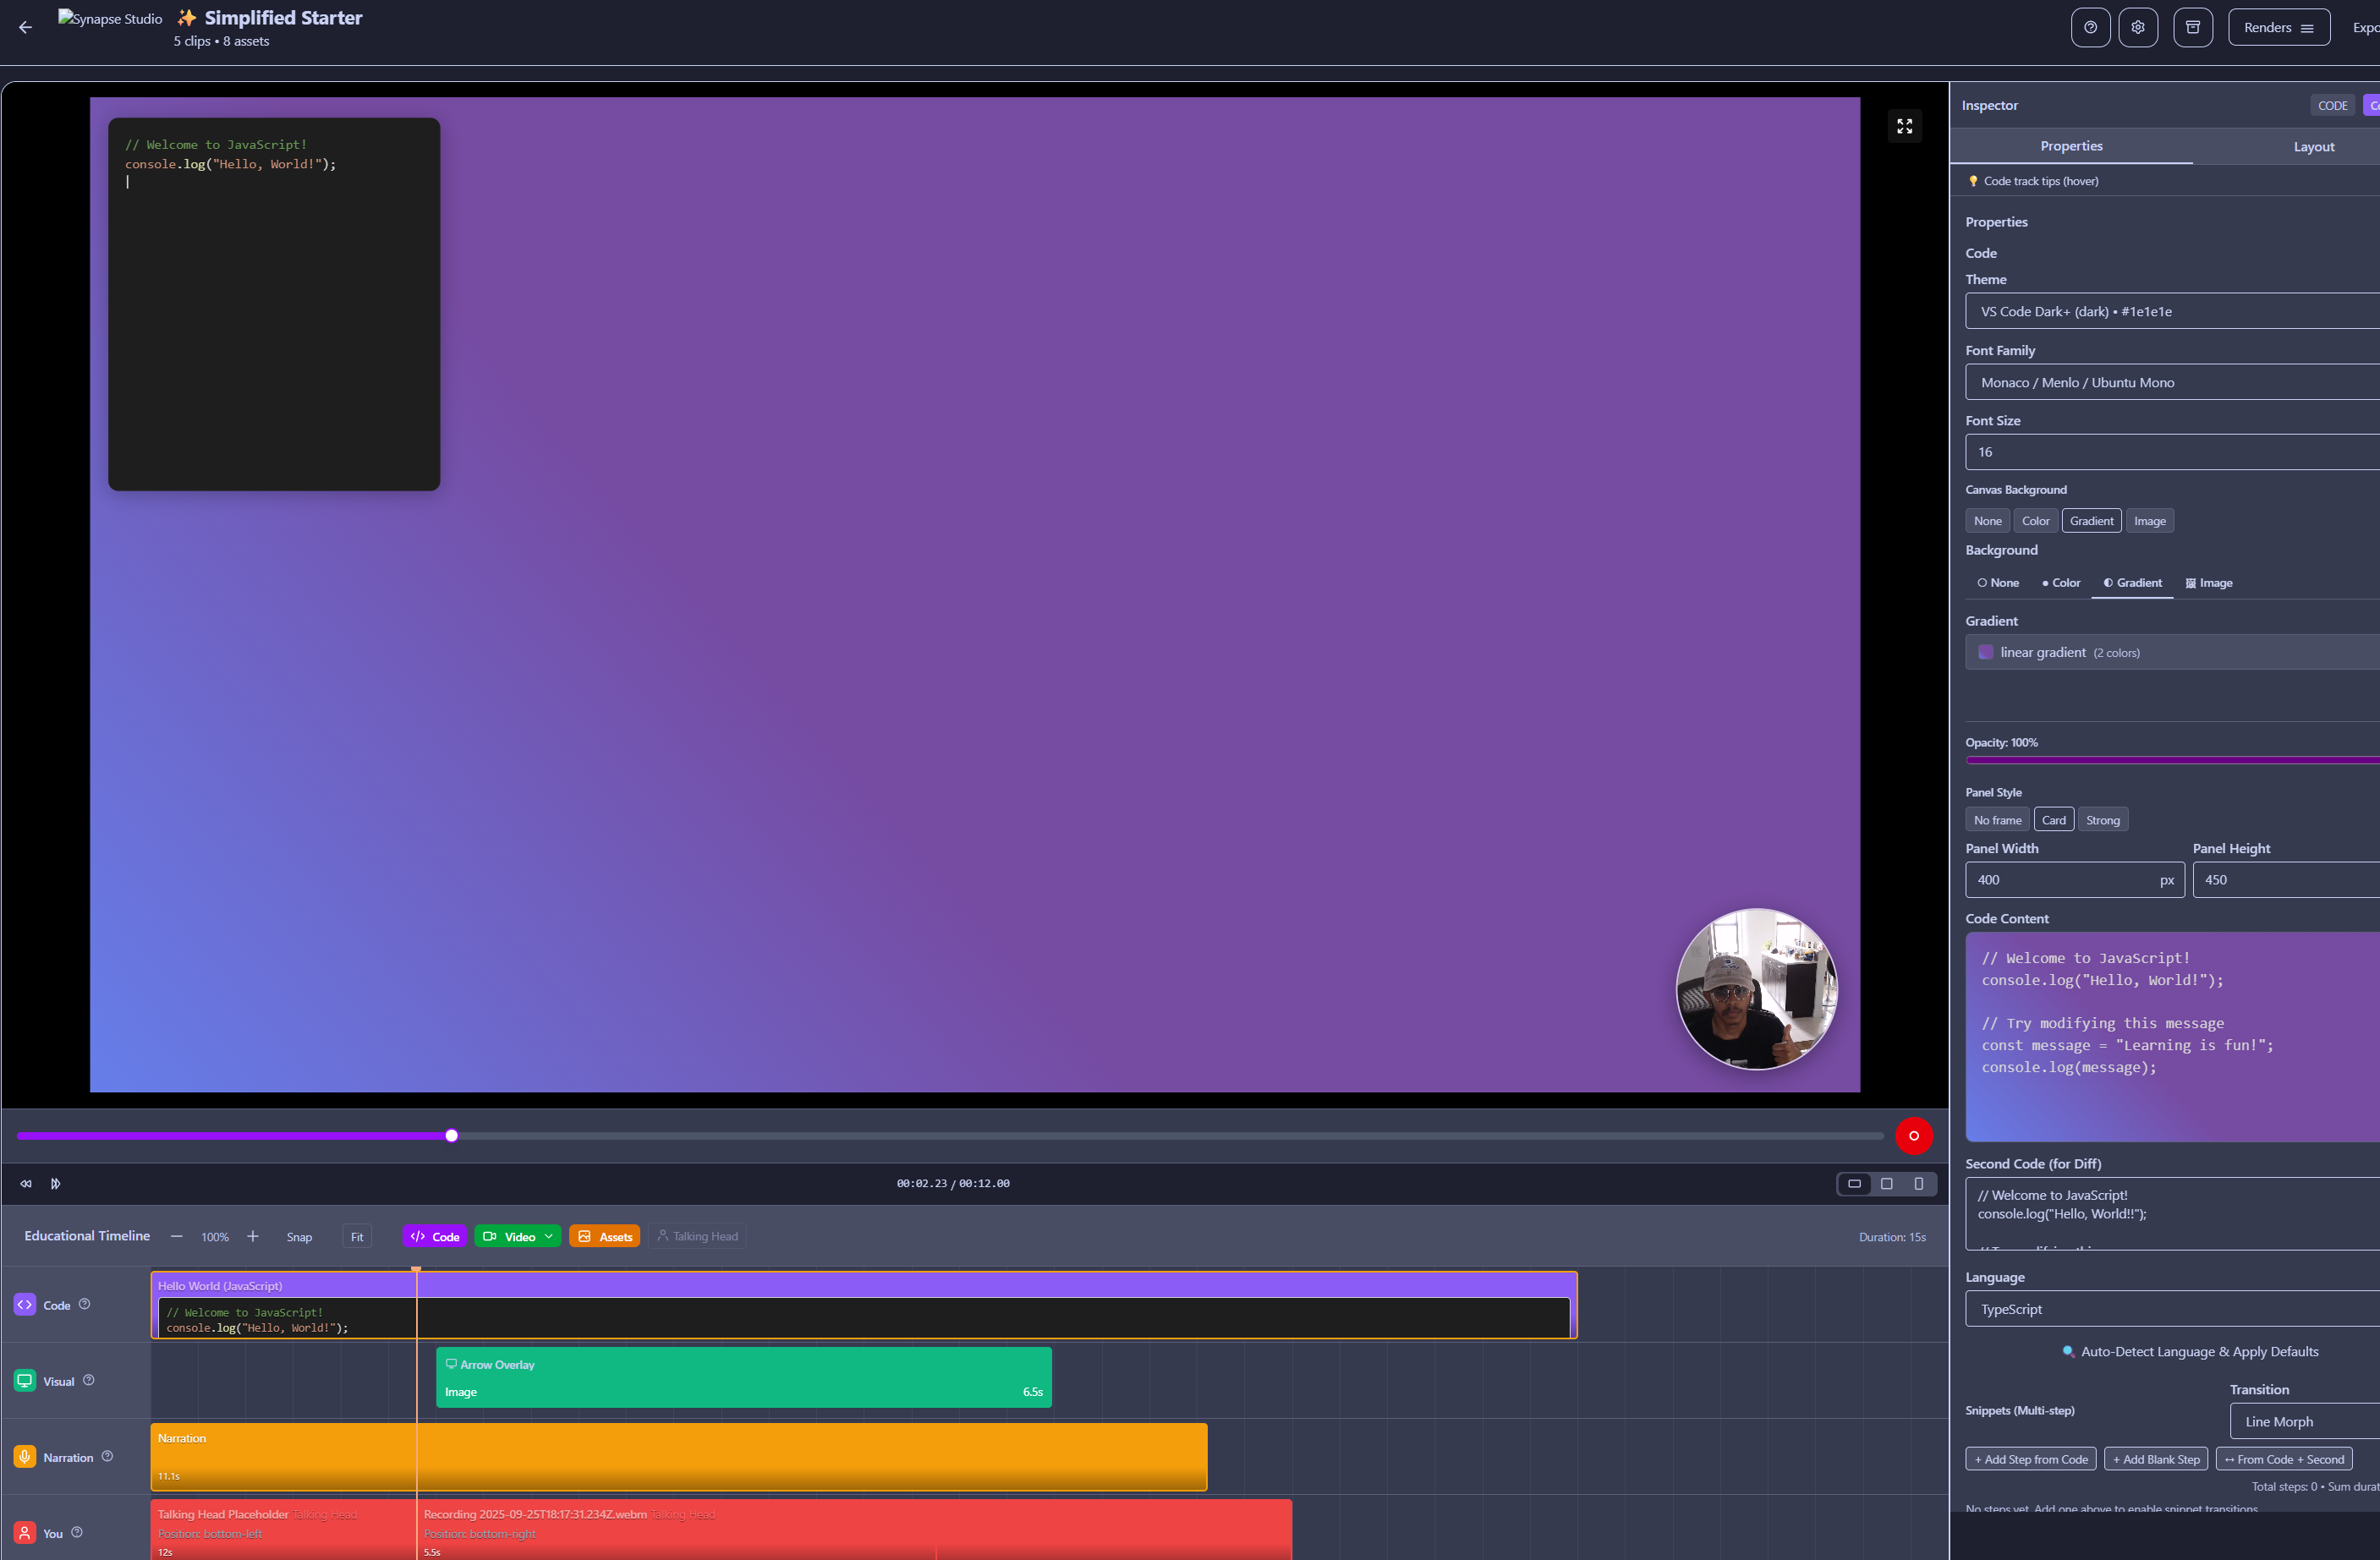
Task: Click the Code track help icon
Action: [x=84, y=1303]
